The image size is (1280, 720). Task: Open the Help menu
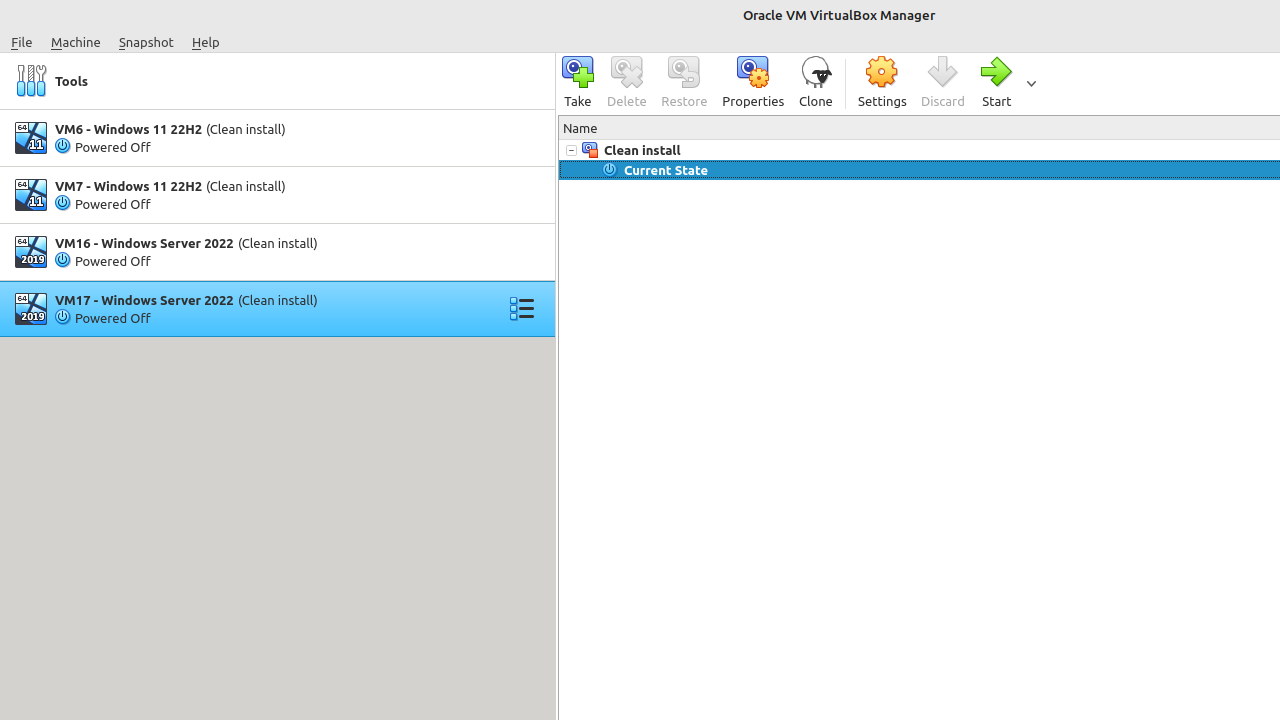coord(206,42)
